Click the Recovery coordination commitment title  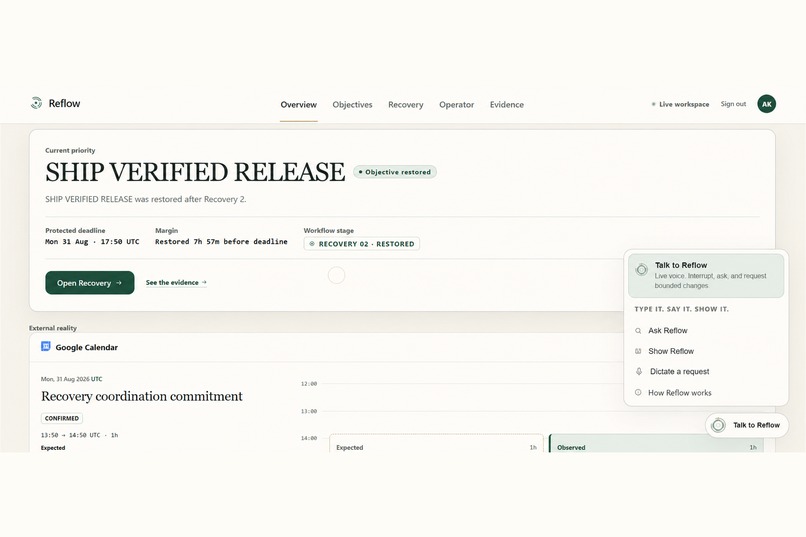(141, 396)
